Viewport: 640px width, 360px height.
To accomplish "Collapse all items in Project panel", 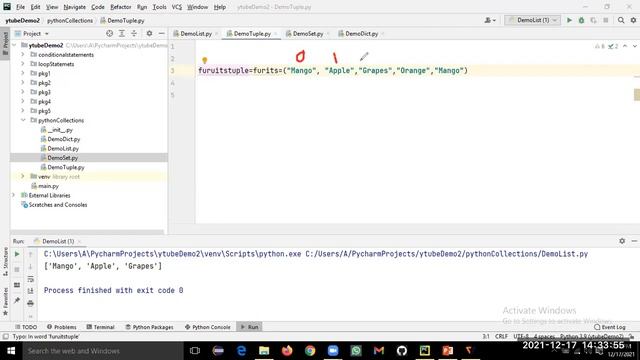I will tap(134, 33).
